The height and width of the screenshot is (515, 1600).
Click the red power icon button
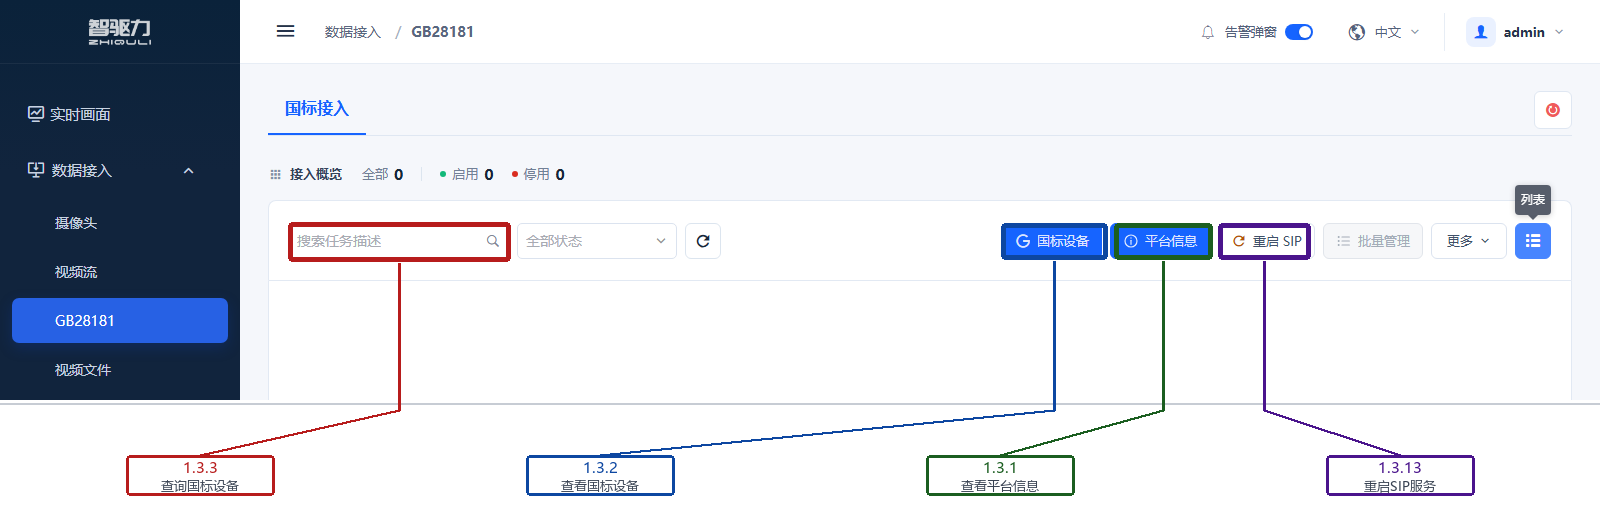(1553, 110)
